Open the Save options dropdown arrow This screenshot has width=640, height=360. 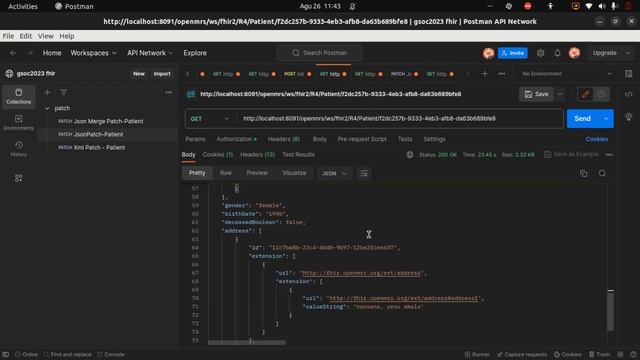click(560, 94)
